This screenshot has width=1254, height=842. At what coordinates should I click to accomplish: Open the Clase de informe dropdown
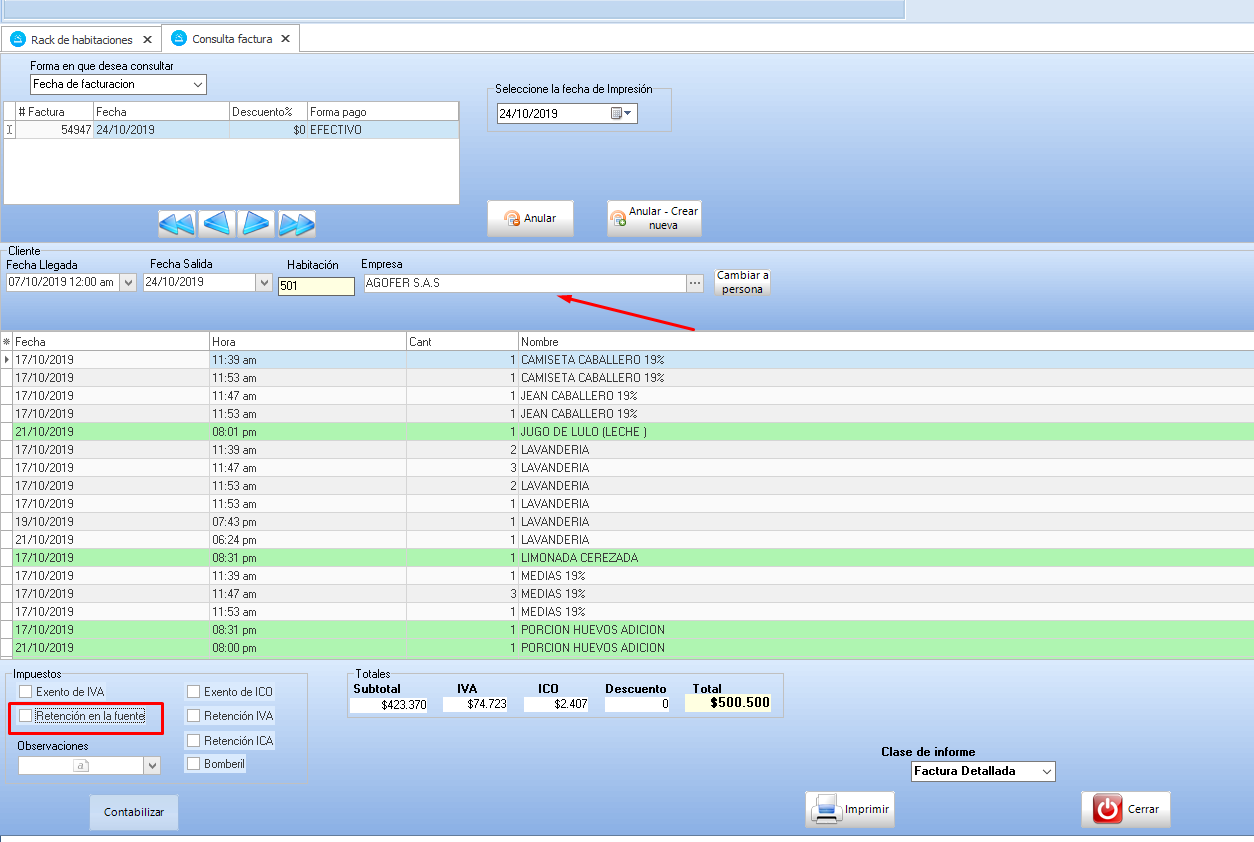pyautogui.click(x=1046, y=772)
